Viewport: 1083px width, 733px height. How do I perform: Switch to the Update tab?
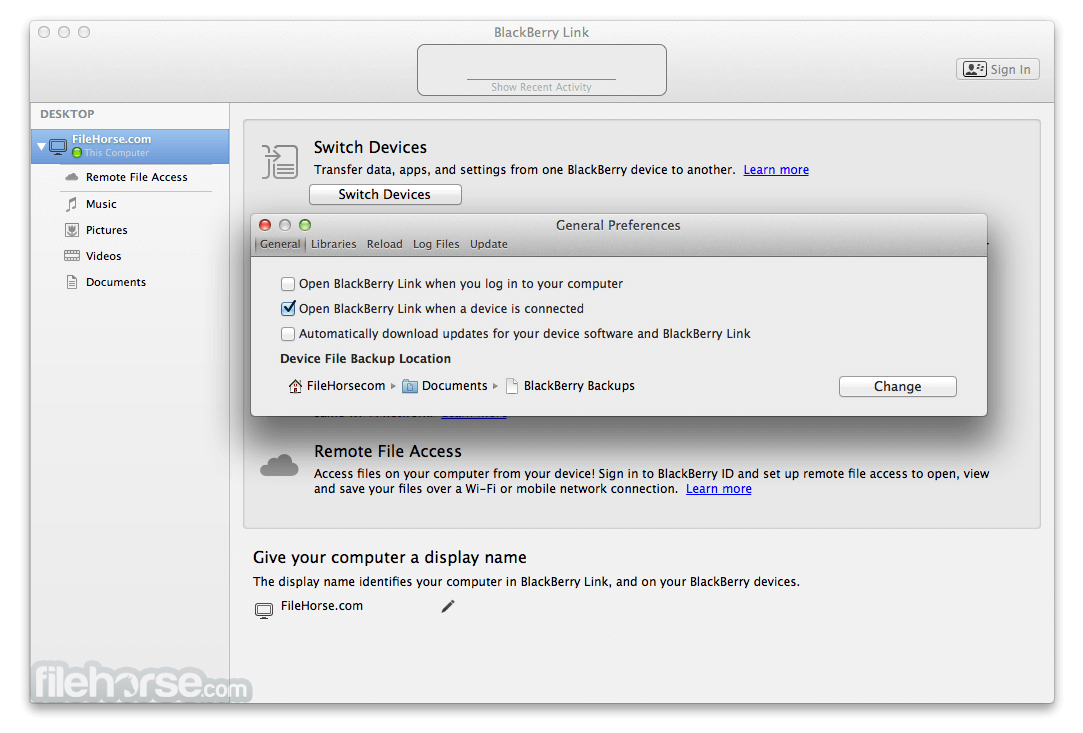pyautogui.click(x=489, y=244)
